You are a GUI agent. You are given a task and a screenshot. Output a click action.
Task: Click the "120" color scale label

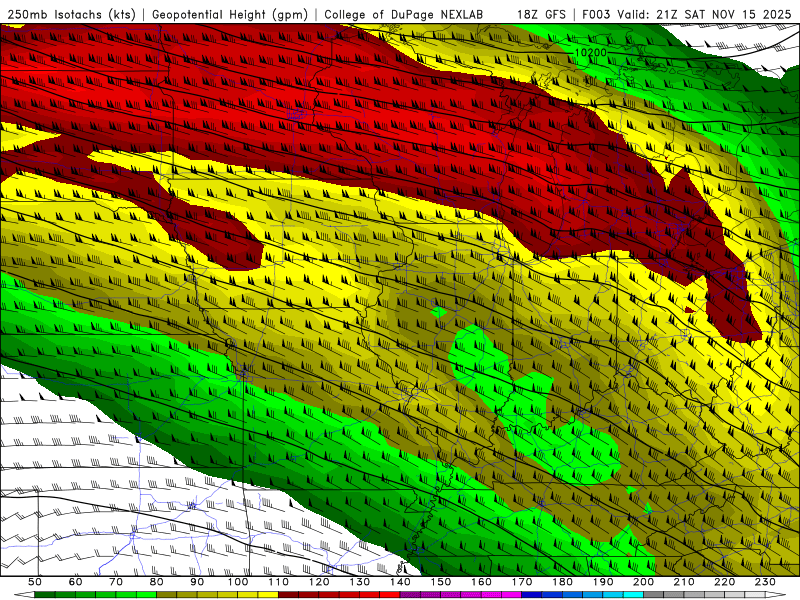pyautogui.click(x=319, y=582)
